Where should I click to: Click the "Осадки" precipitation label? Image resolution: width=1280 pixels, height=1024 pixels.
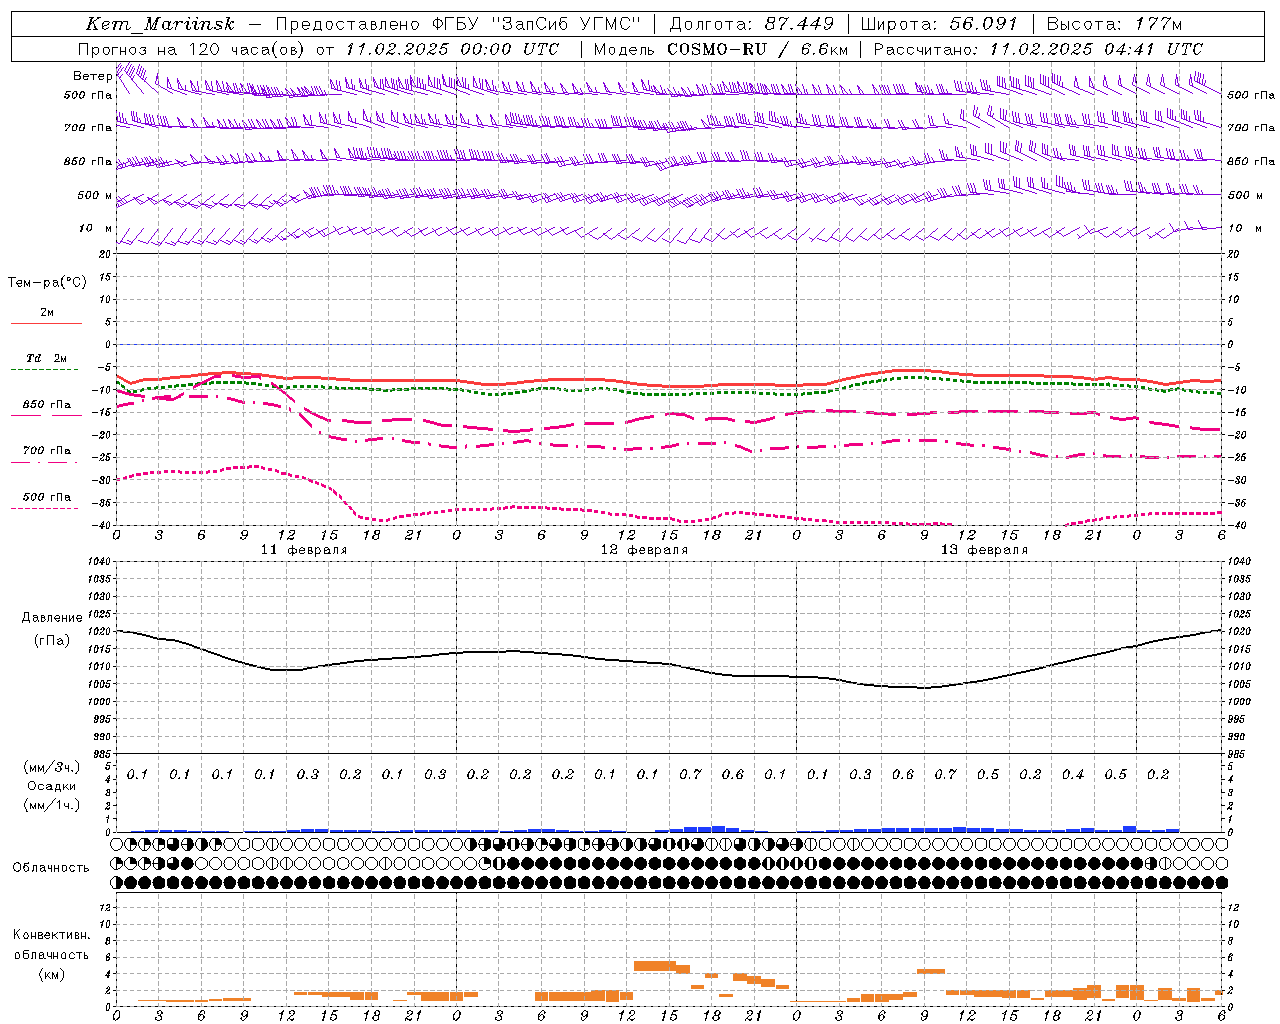(52, 786)
